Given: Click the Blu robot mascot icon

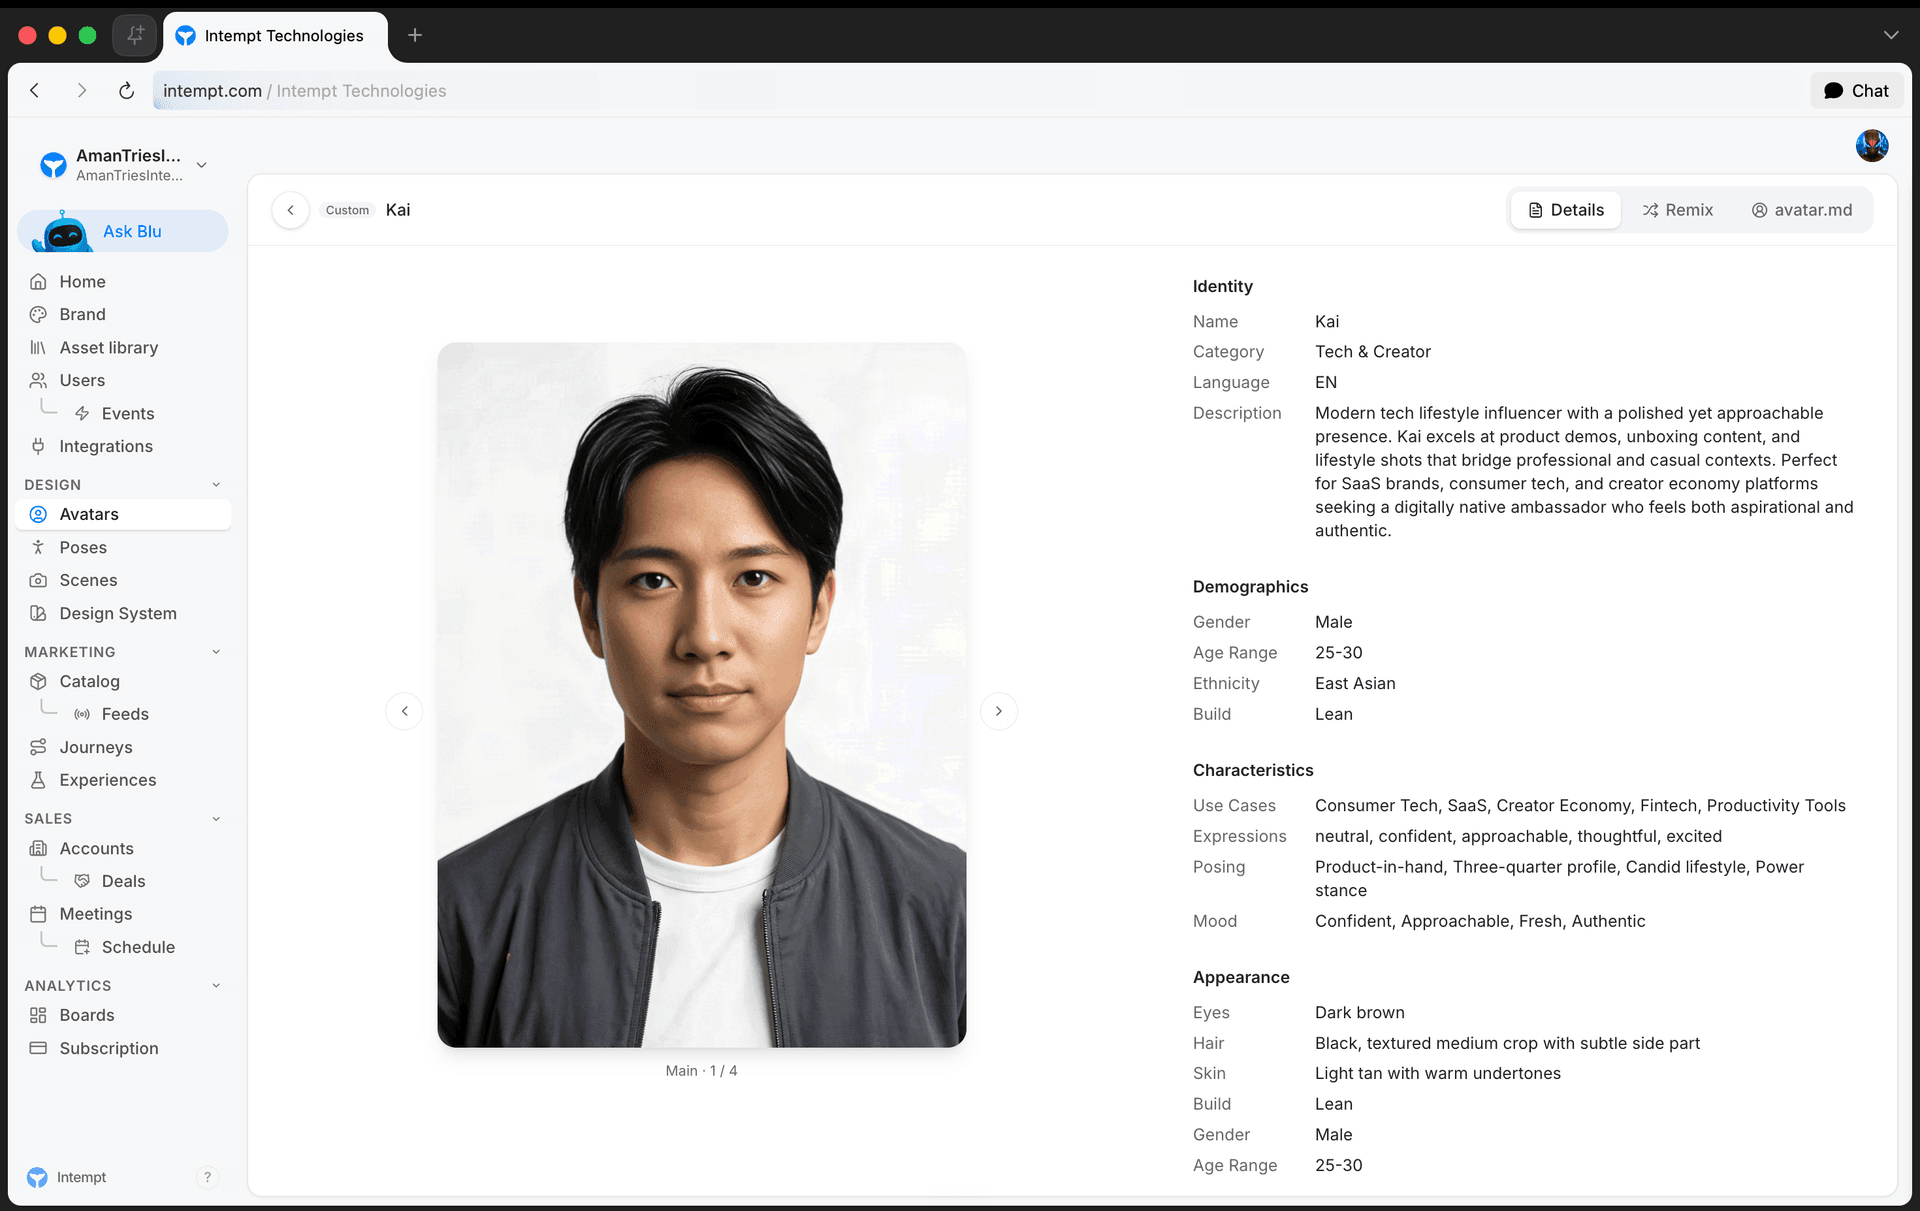Looking at the screenshot, I should point(63,232).
